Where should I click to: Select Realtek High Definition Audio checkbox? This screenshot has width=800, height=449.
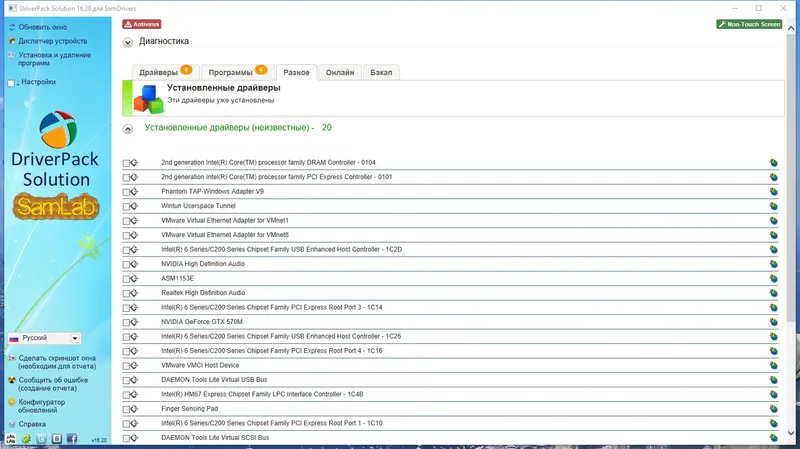click(x=126, y=294)
